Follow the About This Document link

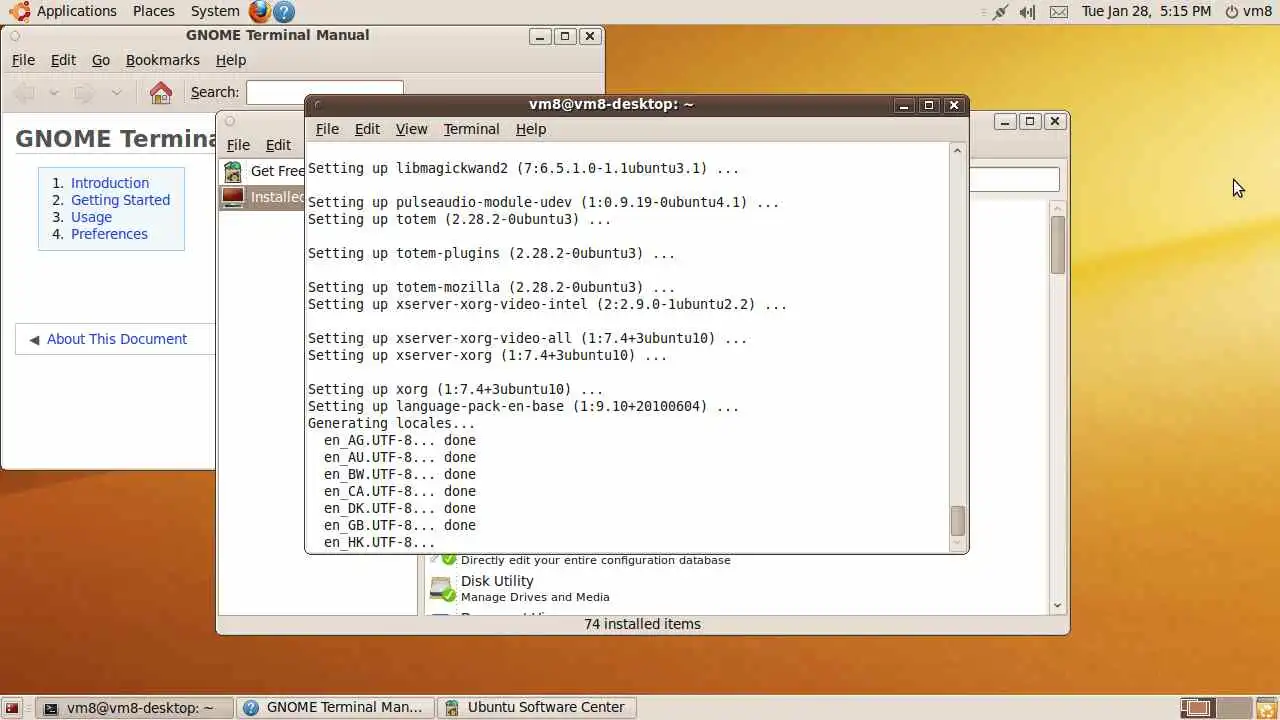(117, 339)
